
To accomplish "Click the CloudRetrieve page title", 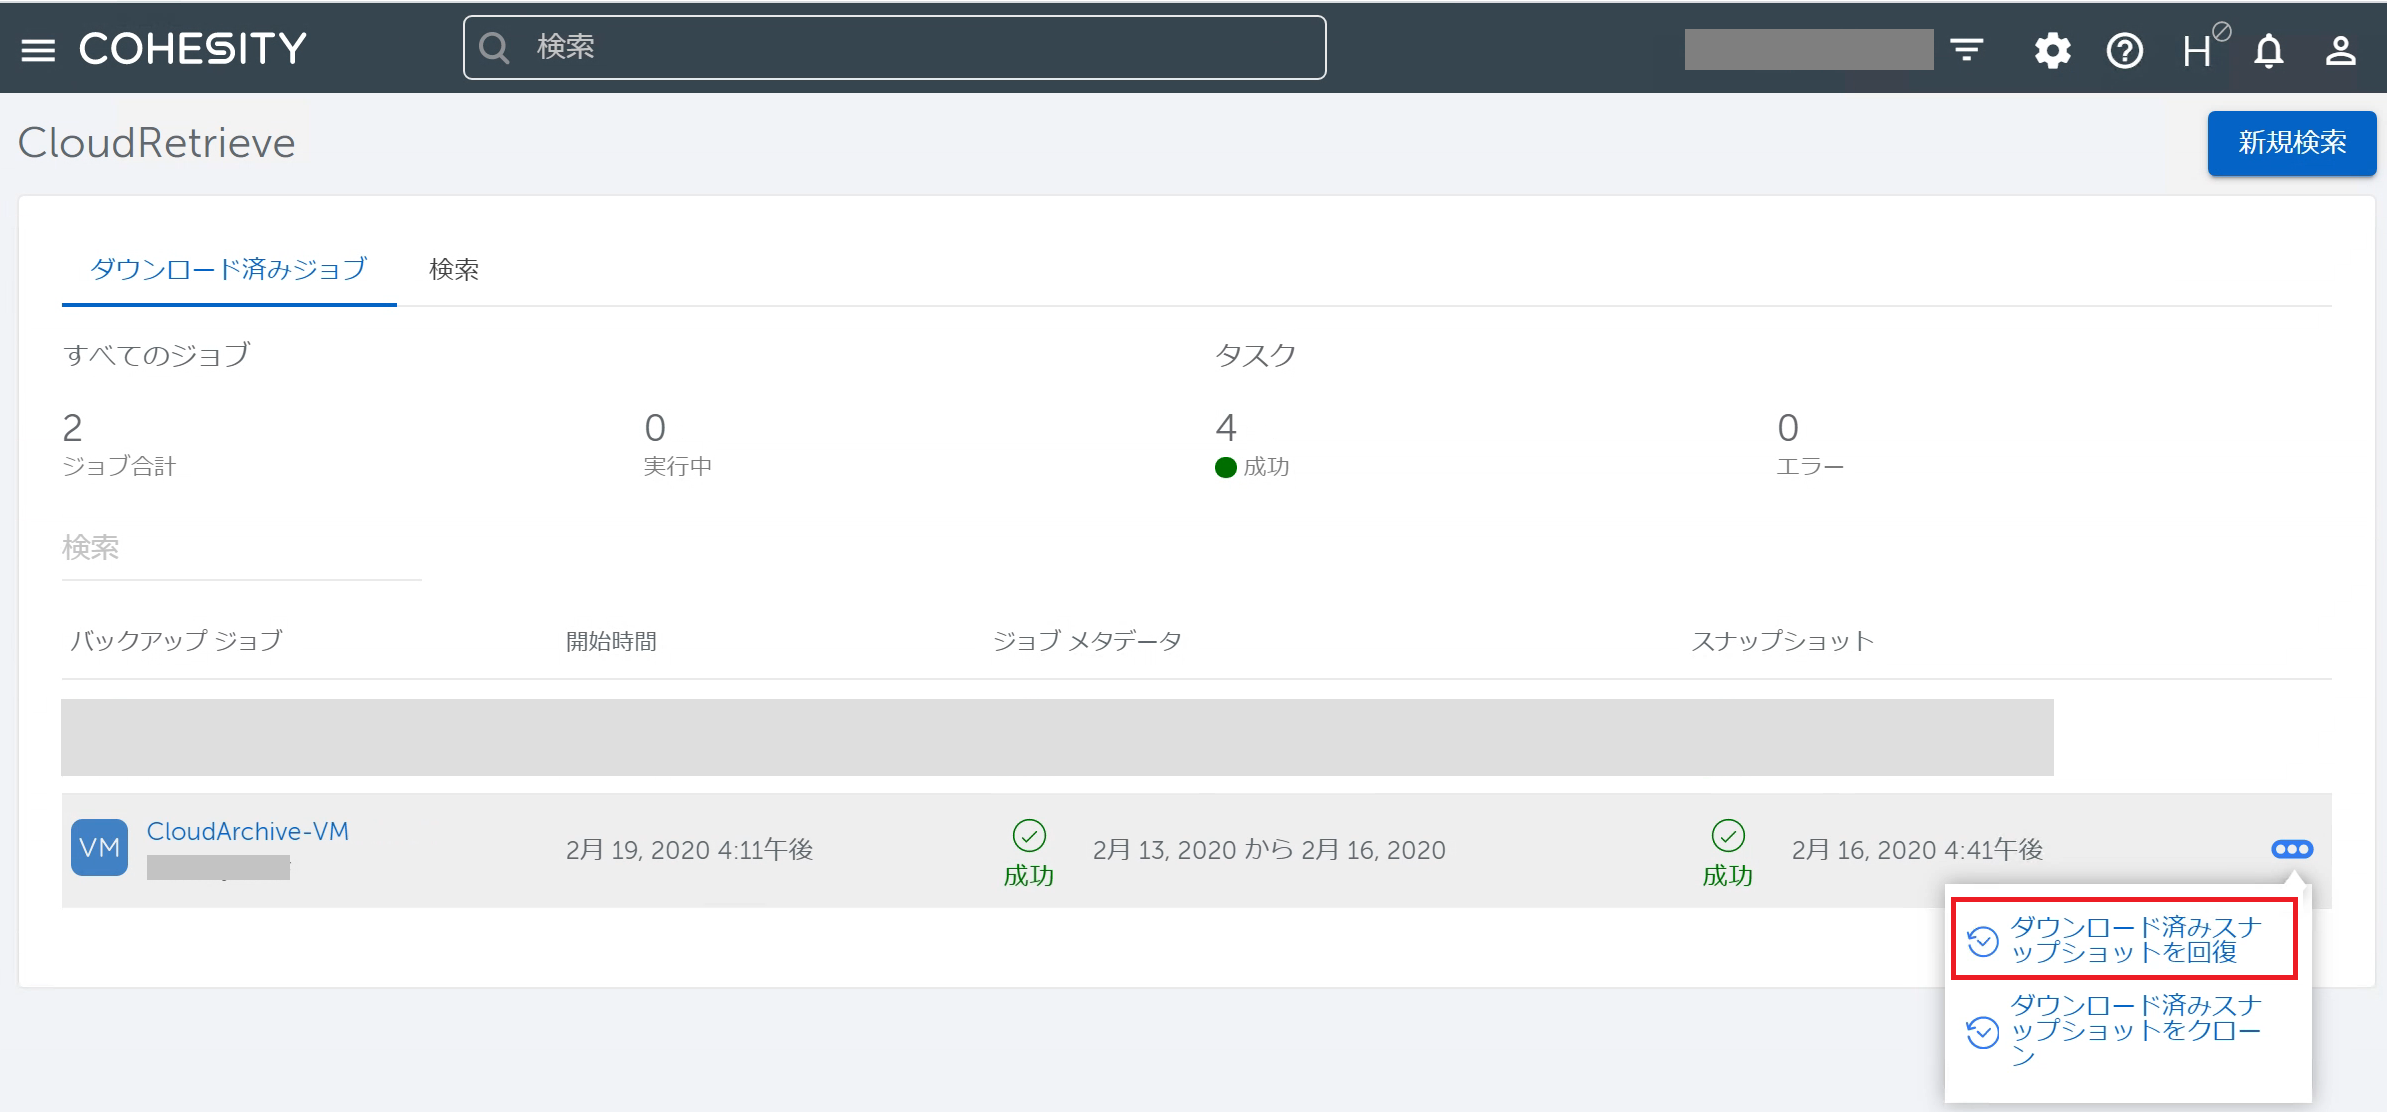I will point(157,143).
